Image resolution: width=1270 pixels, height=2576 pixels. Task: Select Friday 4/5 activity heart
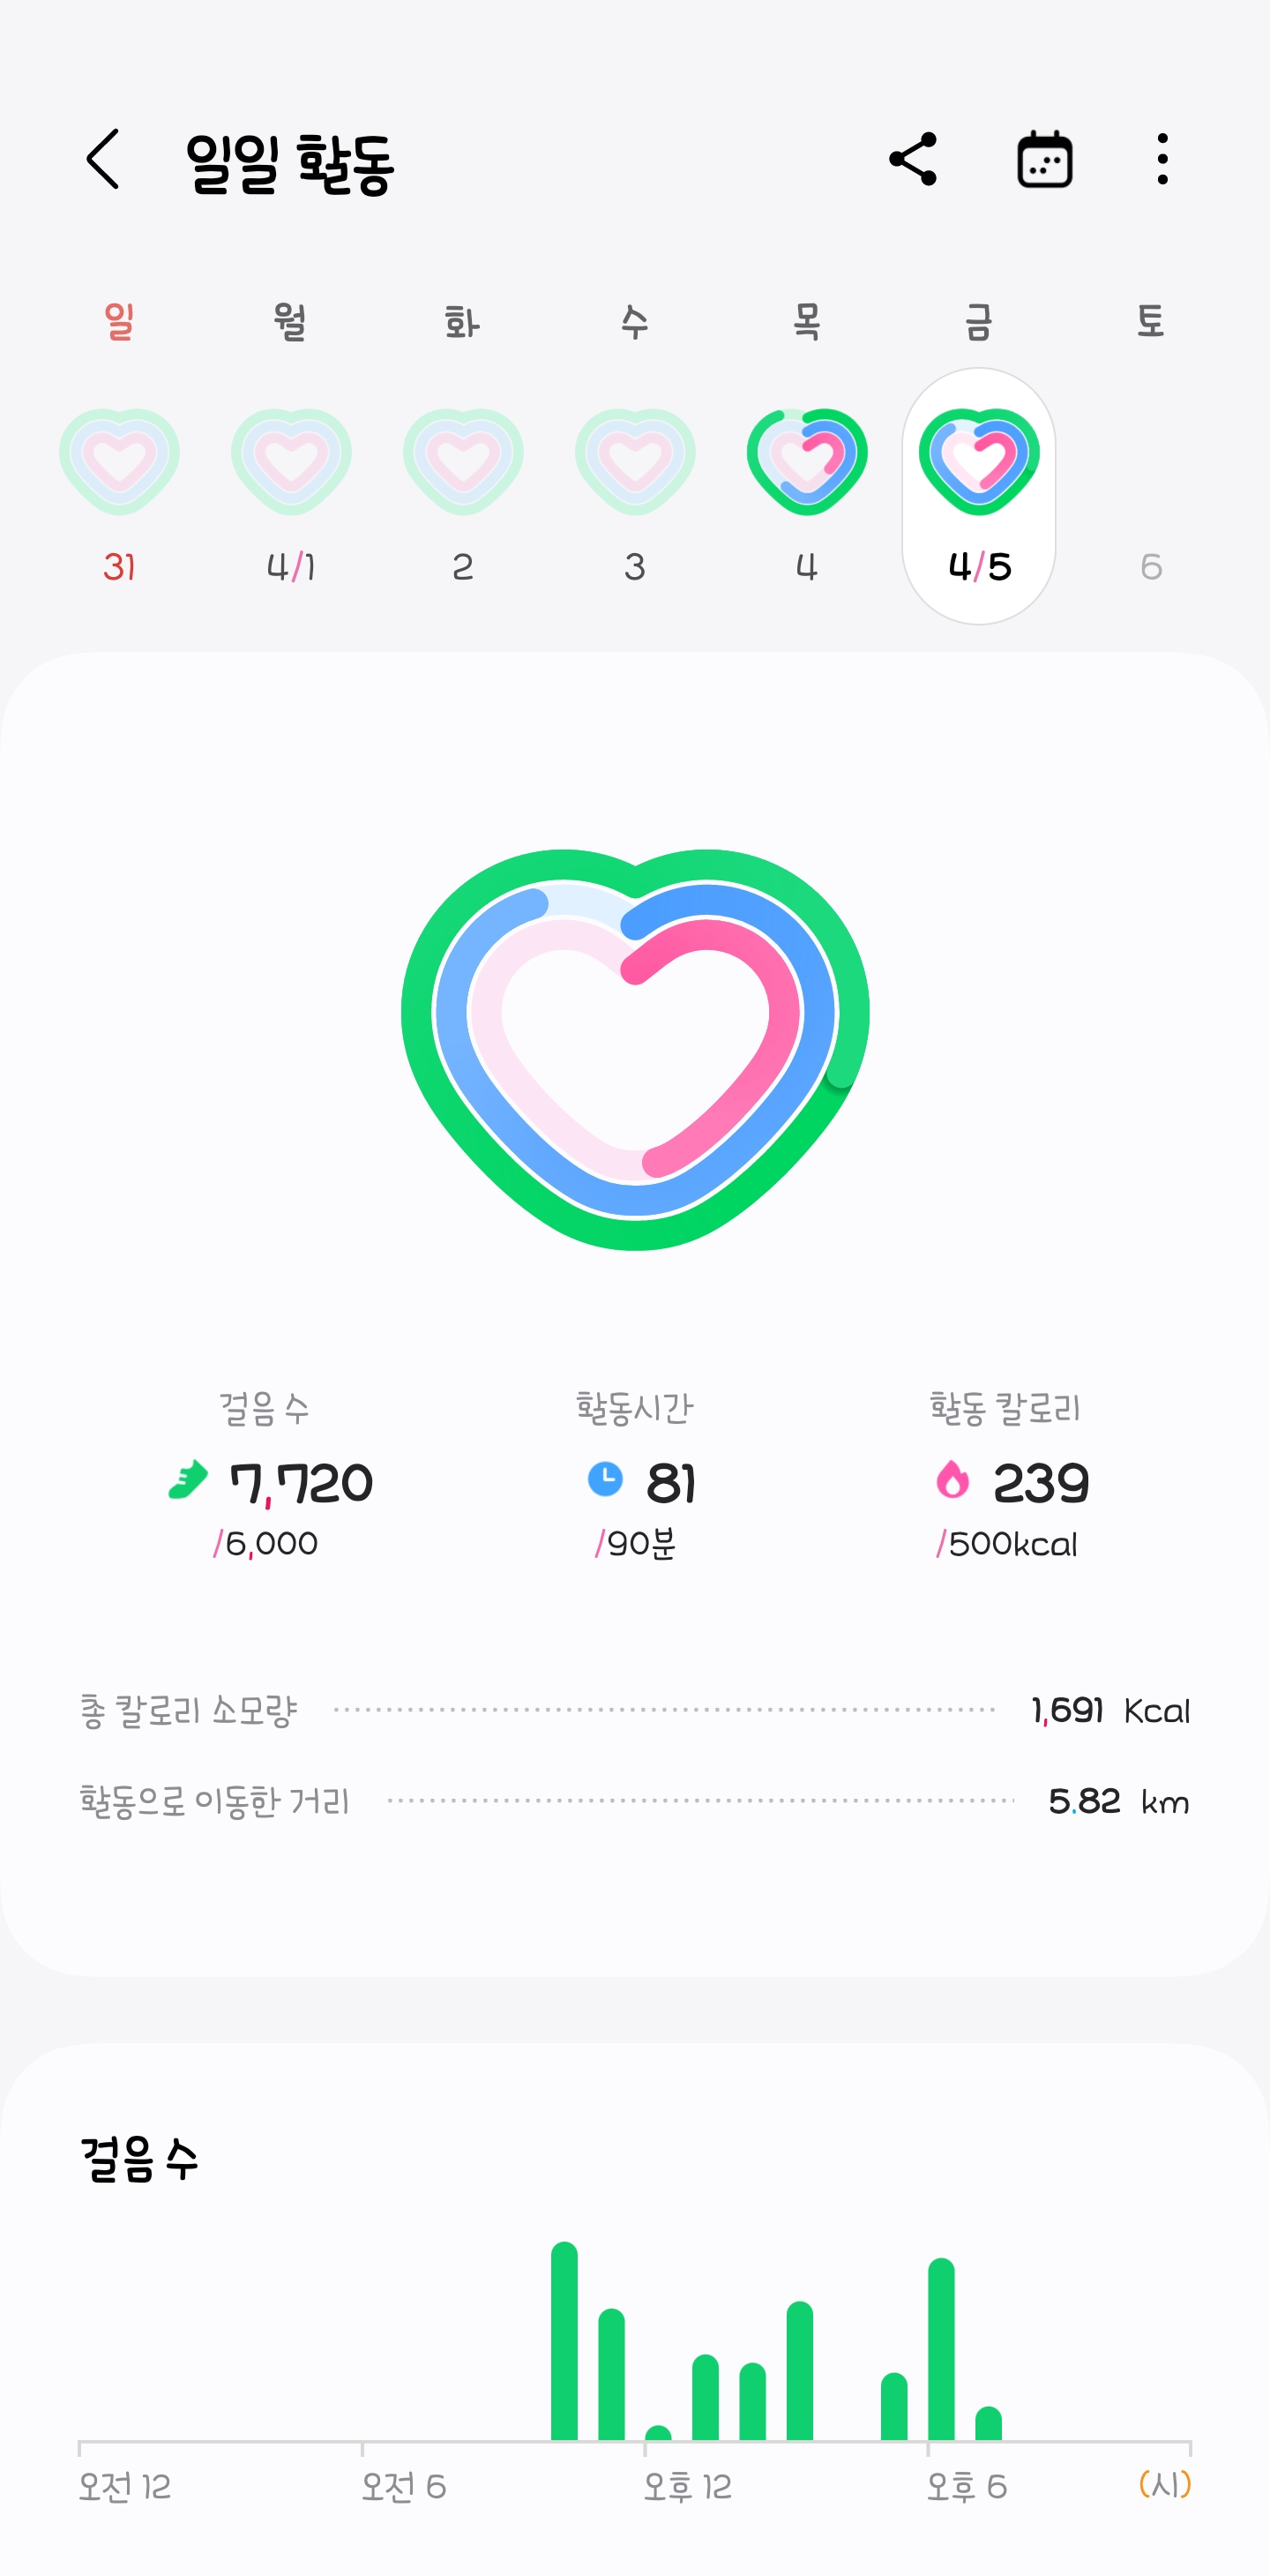click(979, 461)
